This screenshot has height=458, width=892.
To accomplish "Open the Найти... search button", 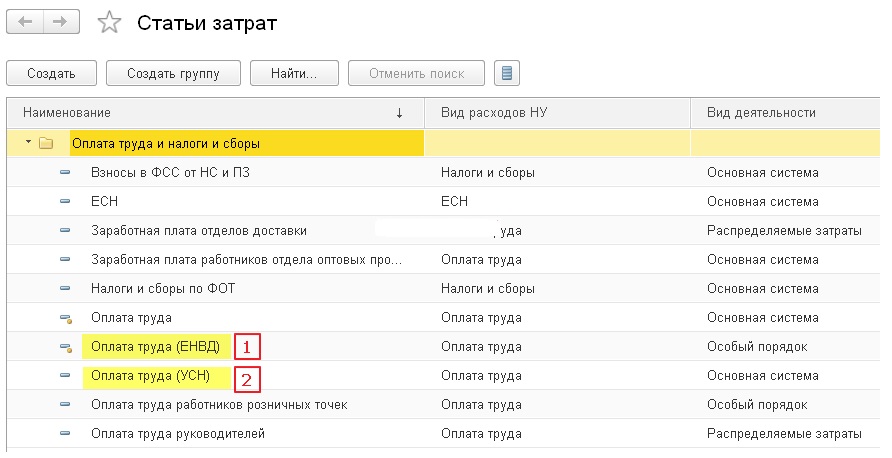I will tap(294, 73).
